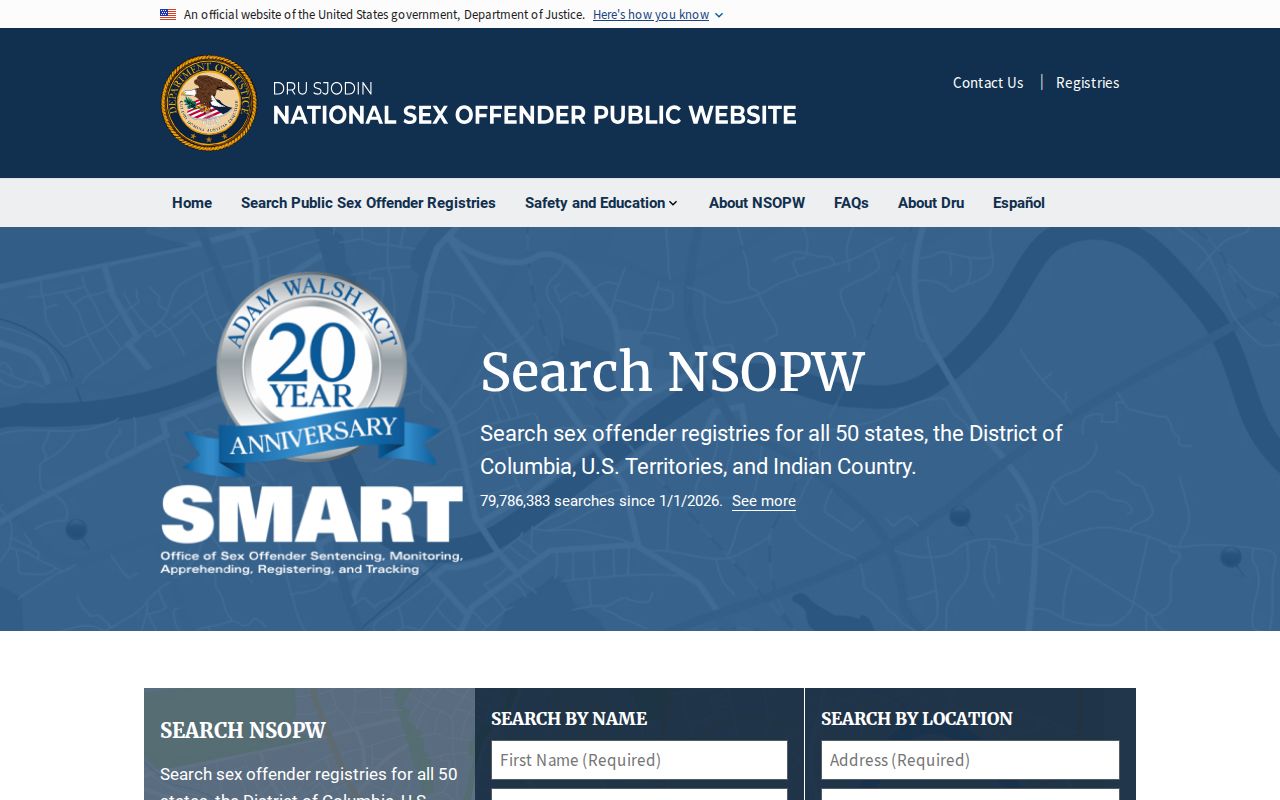Open the About NSOPW menu item
The height and width of the screenshot is (800, 1280).
[757, 203]
